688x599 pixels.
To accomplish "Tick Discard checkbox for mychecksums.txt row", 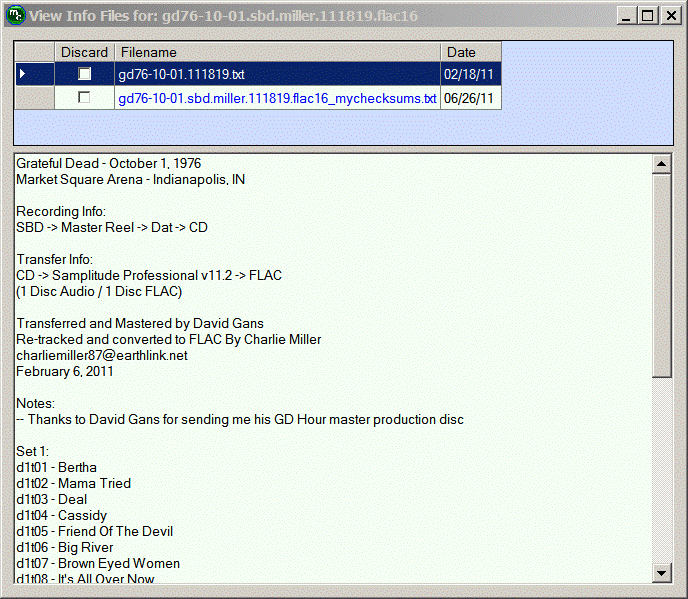I will pyautogui.click(x=84, y=97).
